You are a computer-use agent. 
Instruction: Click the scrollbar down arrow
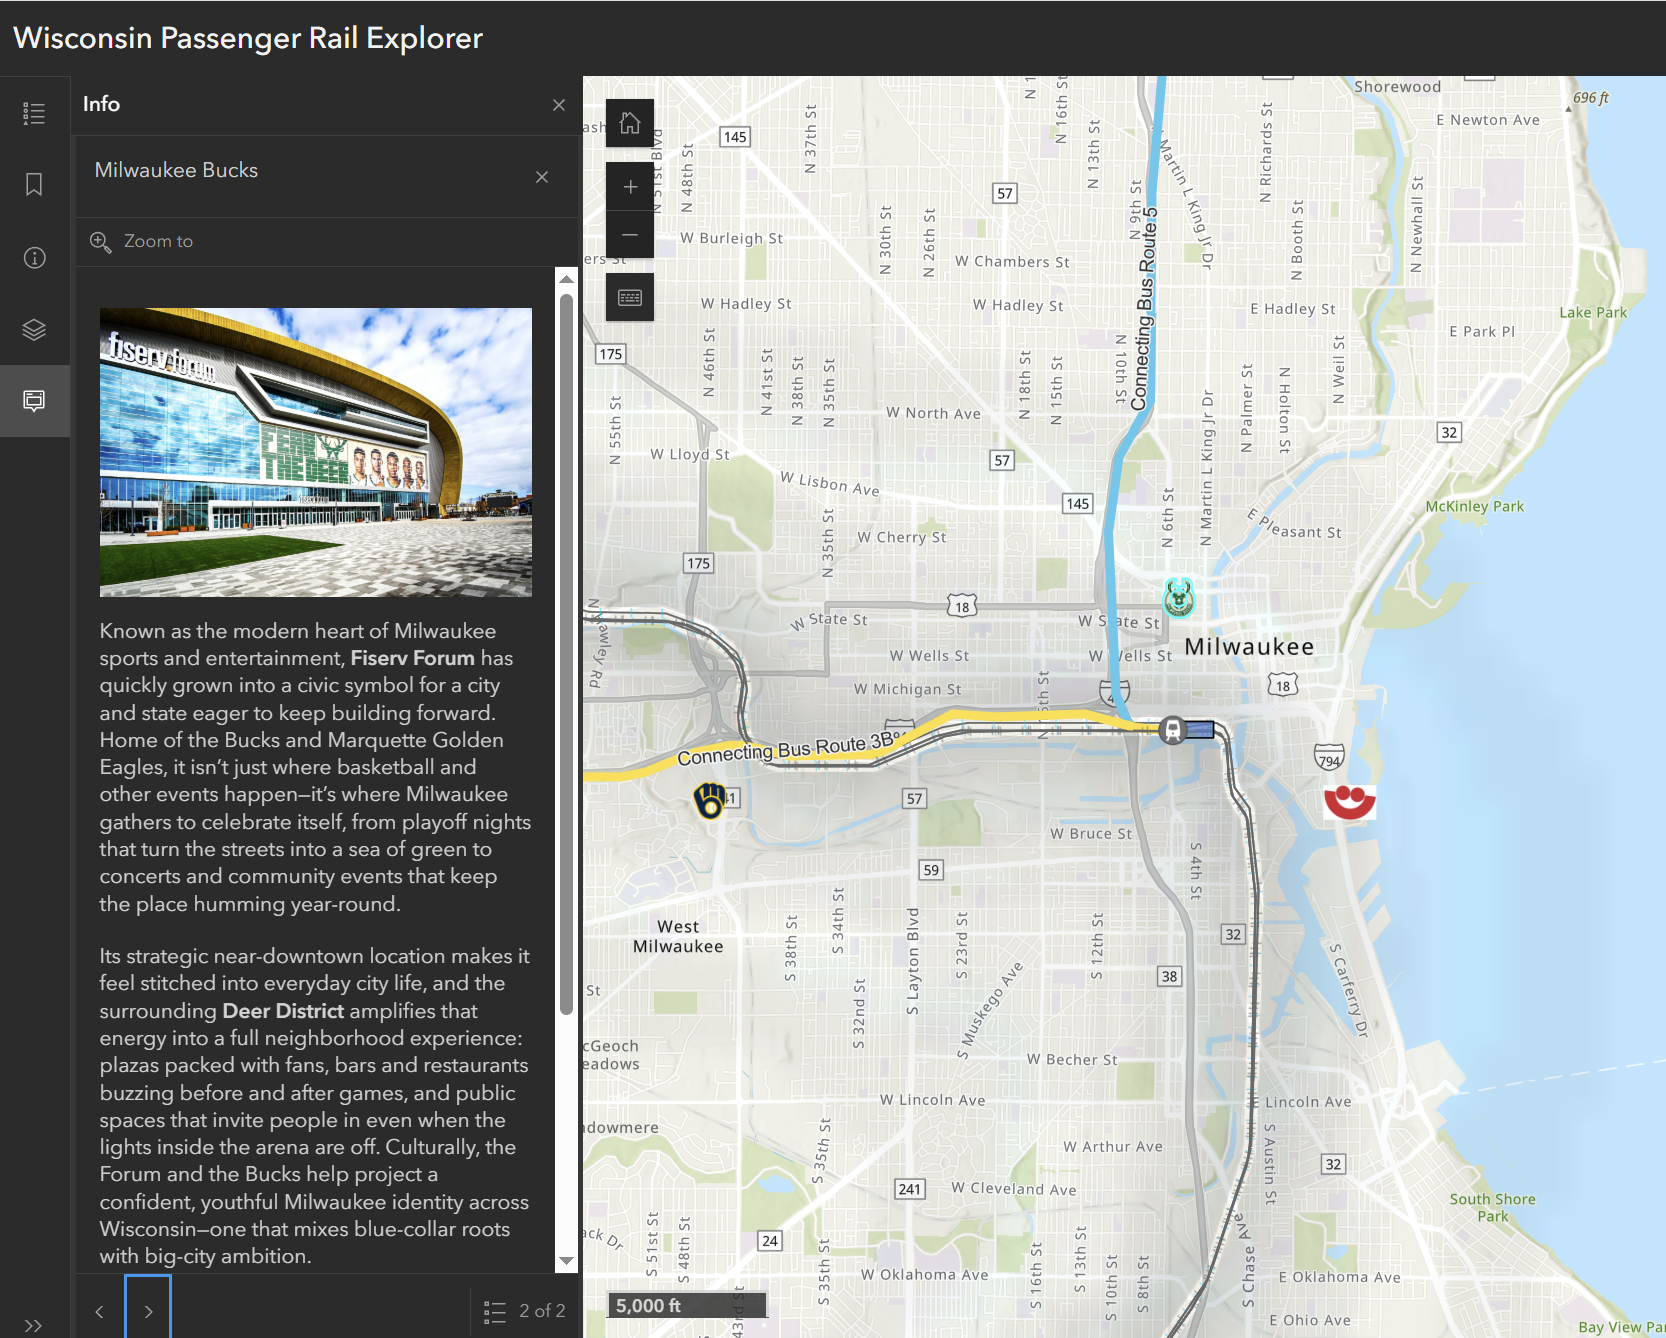[x=566, y=1261]
